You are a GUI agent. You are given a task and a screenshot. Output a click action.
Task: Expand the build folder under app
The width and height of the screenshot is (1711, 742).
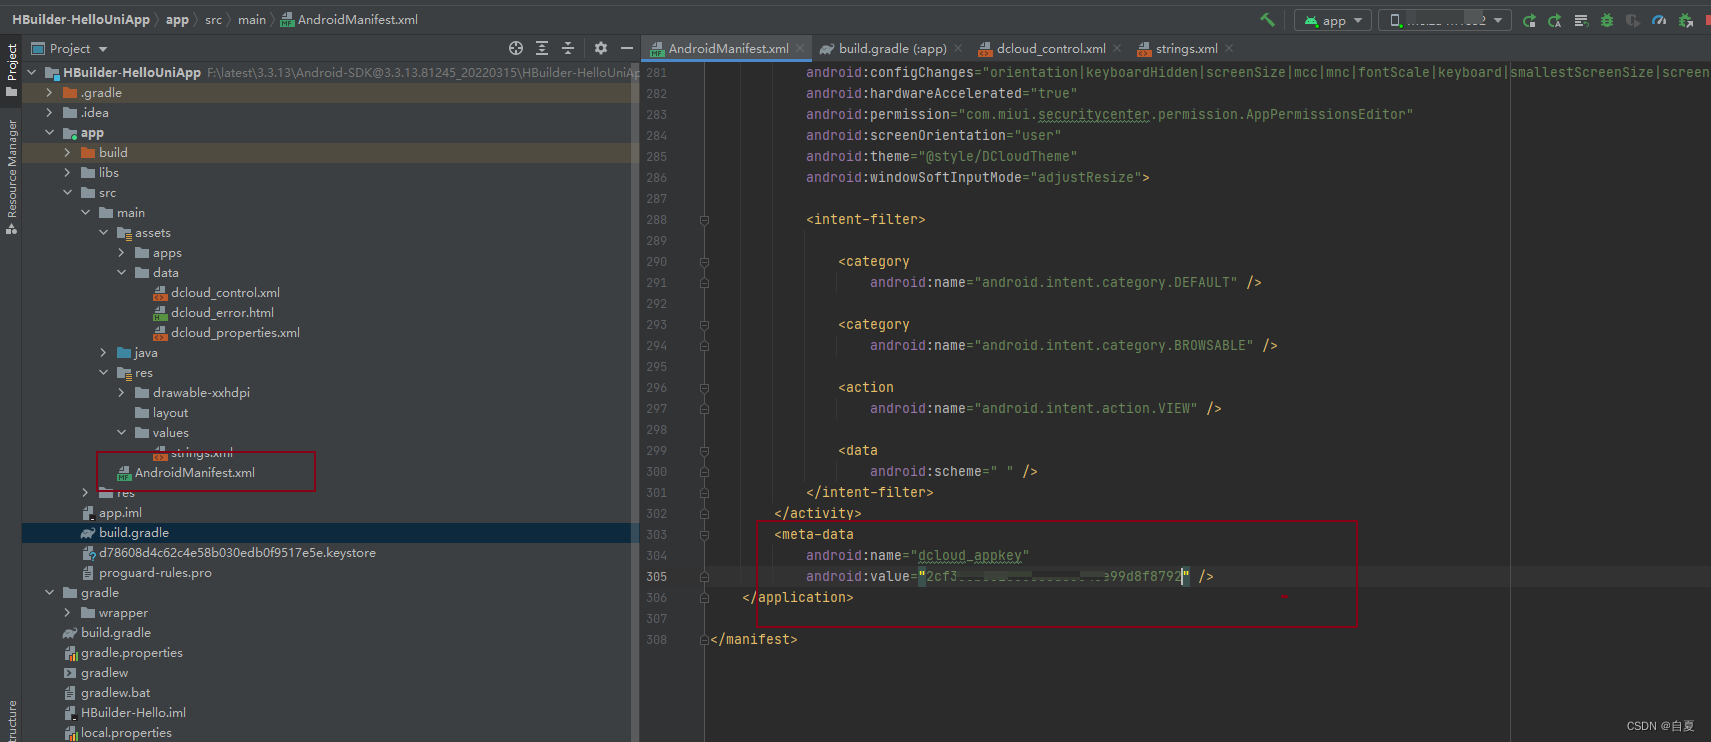tap(67, 152)
